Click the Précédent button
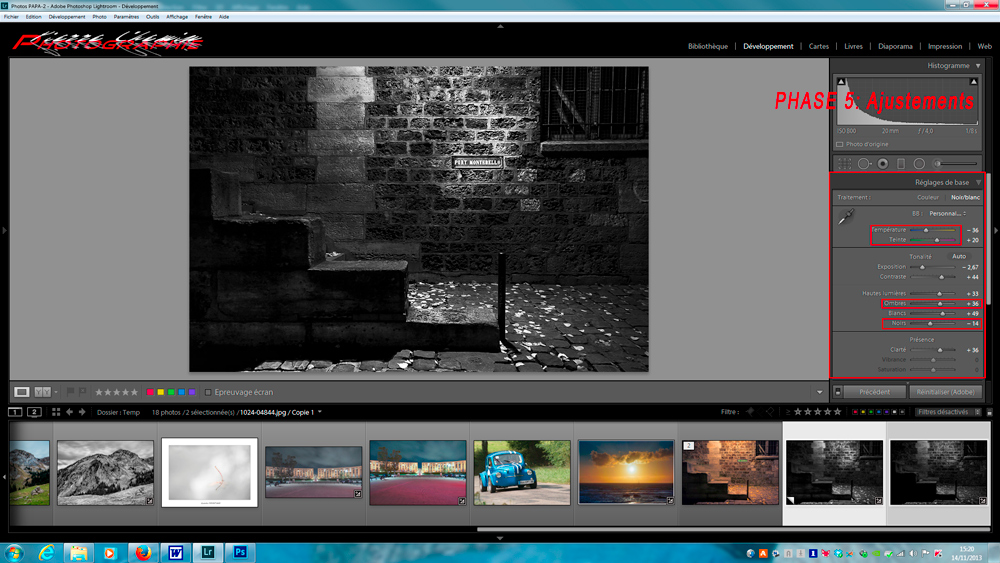 click(x=874, y=392)
